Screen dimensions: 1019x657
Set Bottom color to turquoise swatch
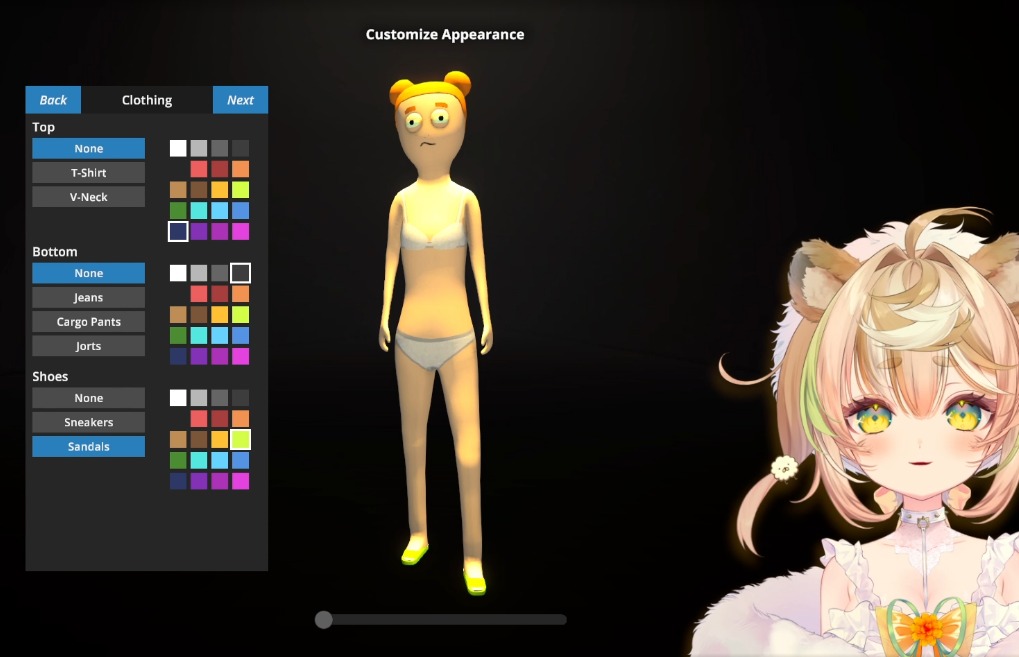click(x=199, y=335)
